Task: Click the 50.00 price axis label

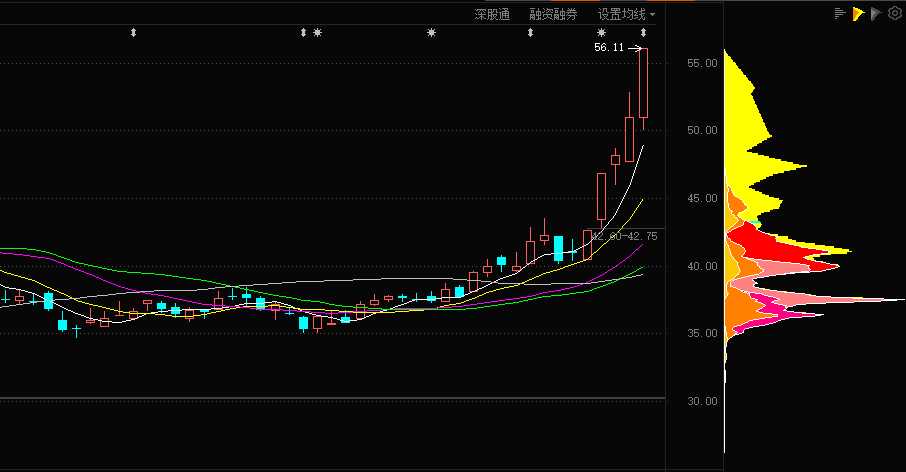Action: pos(702,130)
